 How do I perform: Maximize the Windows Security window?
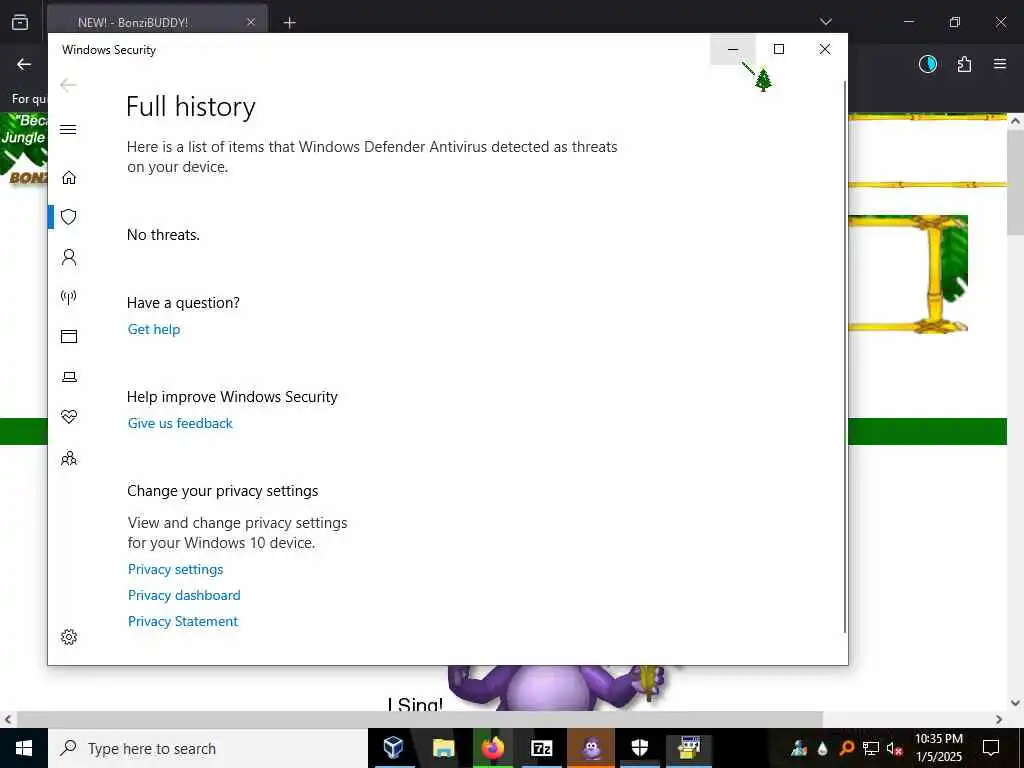(778, 49)
